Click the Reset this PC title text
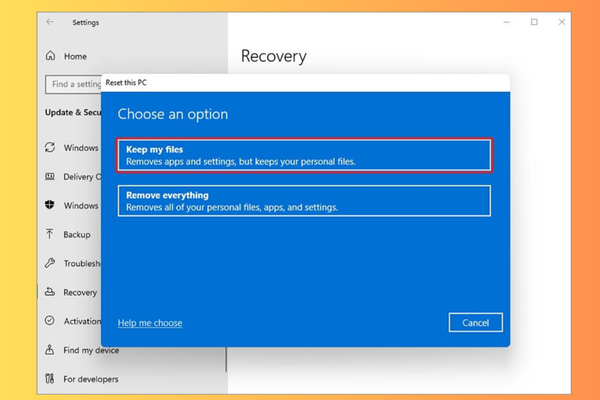This screenshot has width=600, height=400. (x=126, y=83)
